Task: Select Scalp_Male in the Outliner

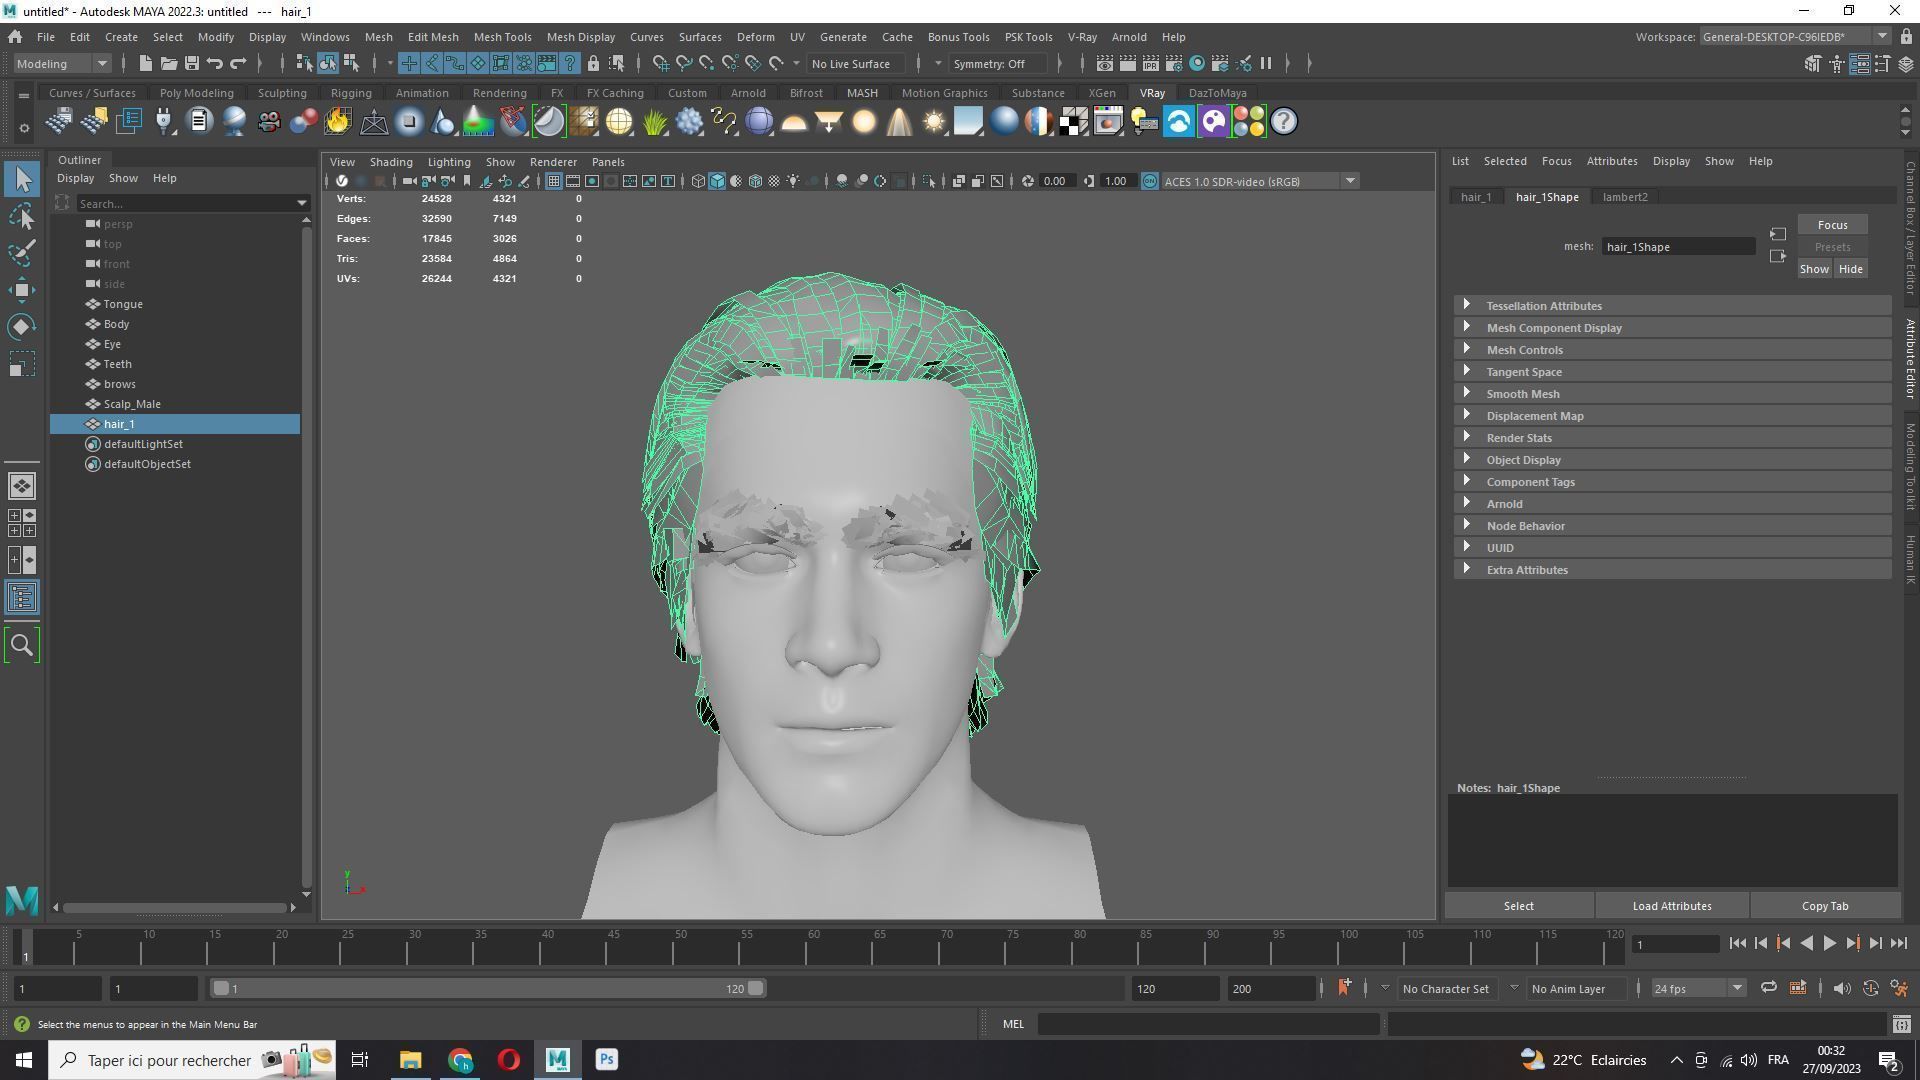Action: click(x=132, y=404)
